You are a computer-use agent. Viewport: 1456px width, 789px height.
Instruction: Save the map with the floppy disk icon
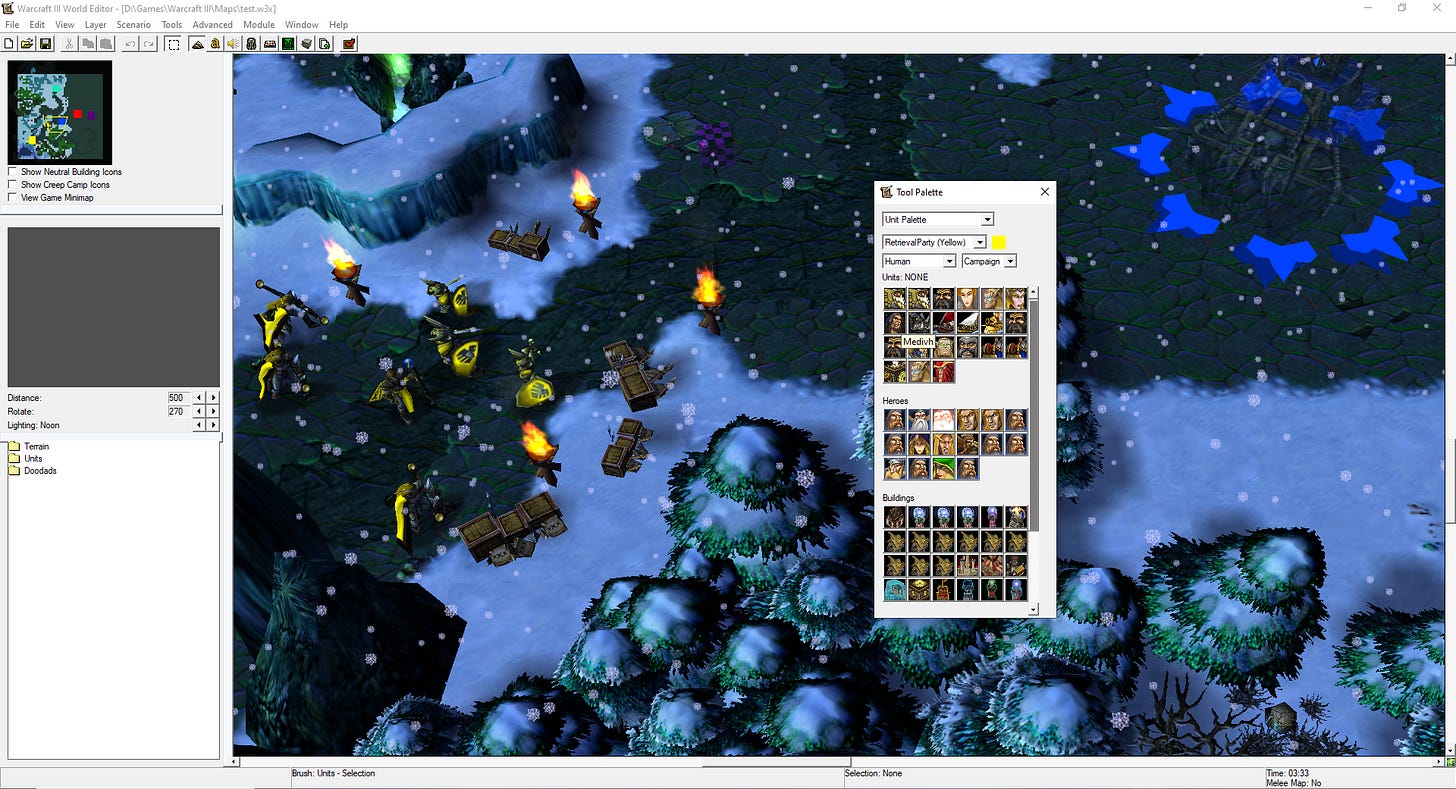point(45,44)
